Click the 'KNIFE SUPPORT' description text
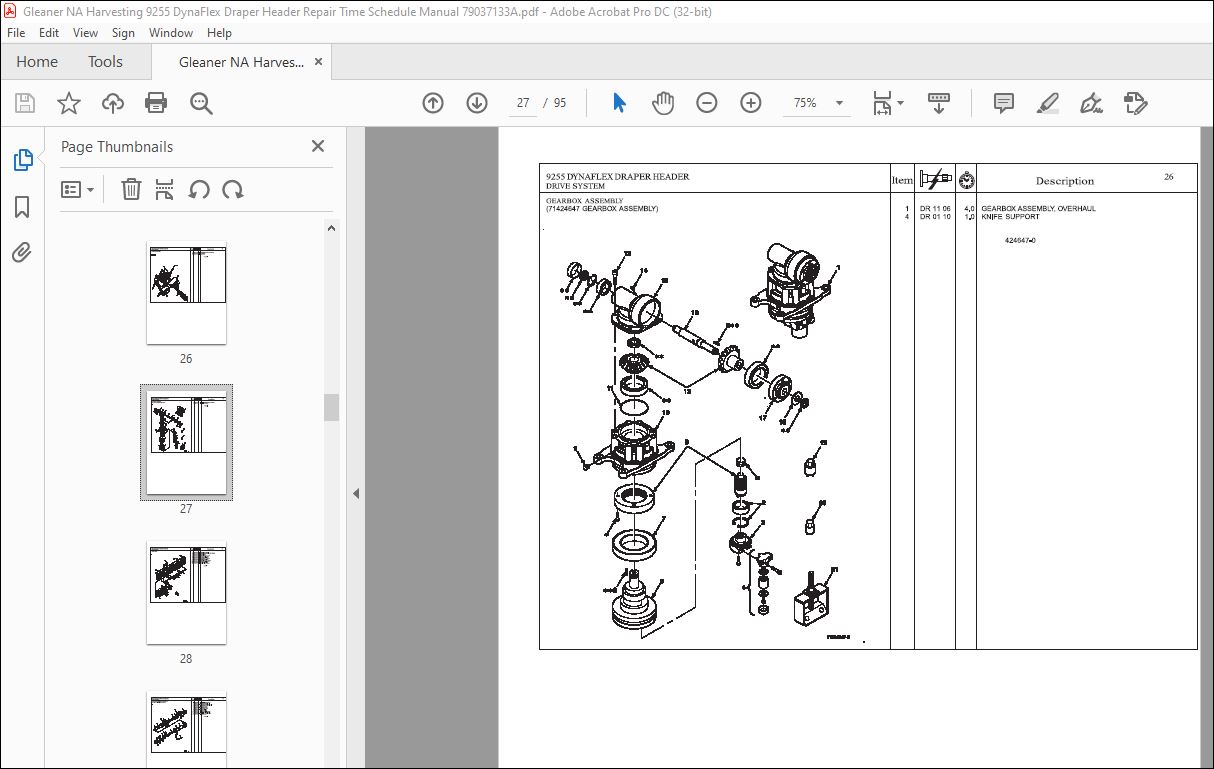Viewport: 1214px width, 769px height. [1010, 216]
